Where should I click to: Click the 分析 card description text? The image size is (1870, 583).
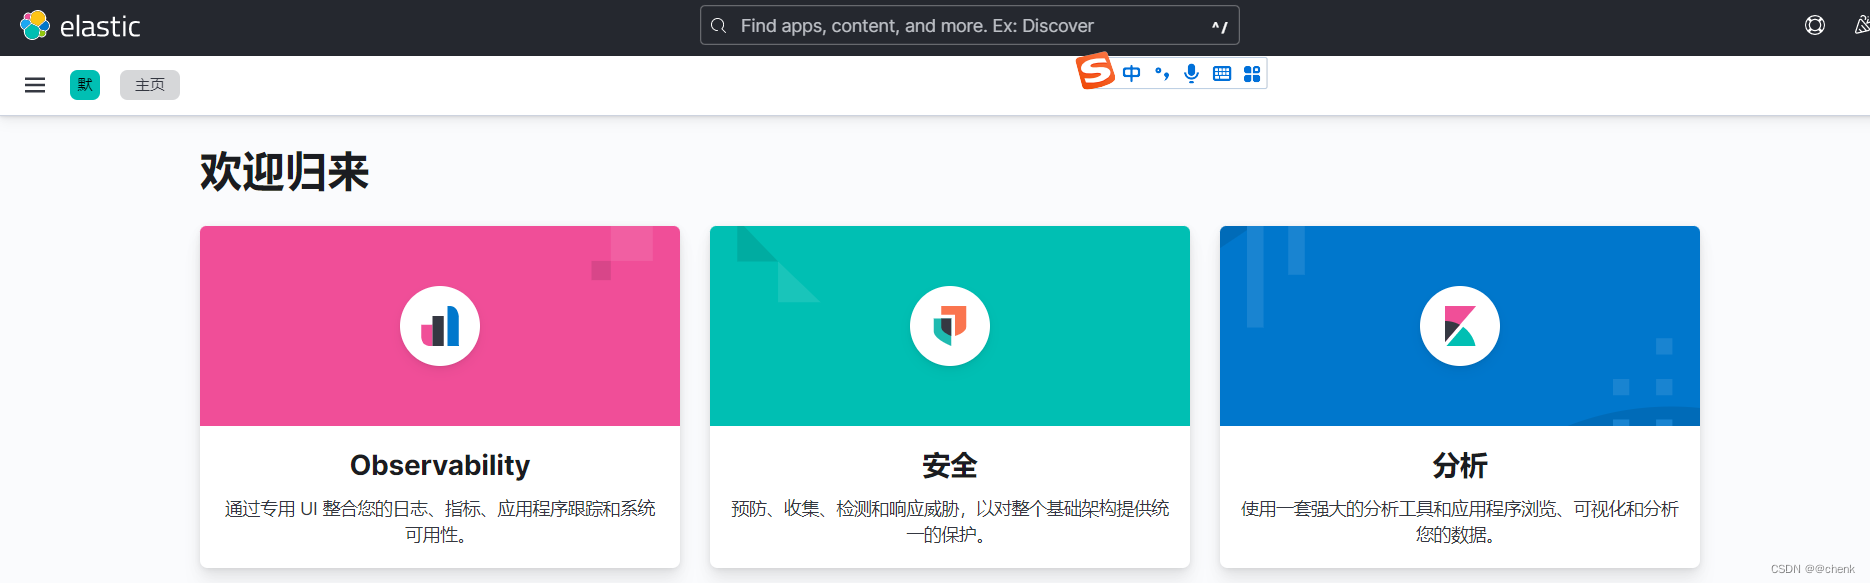tap(1460, 522)
